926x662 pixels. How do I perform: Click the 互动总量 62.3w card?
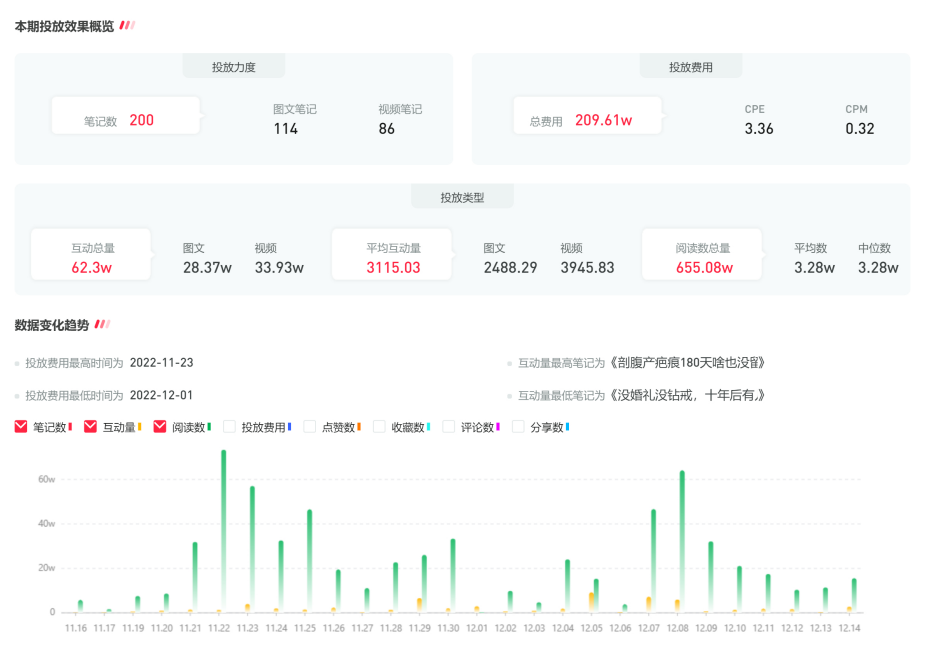(x=91, y=257)
